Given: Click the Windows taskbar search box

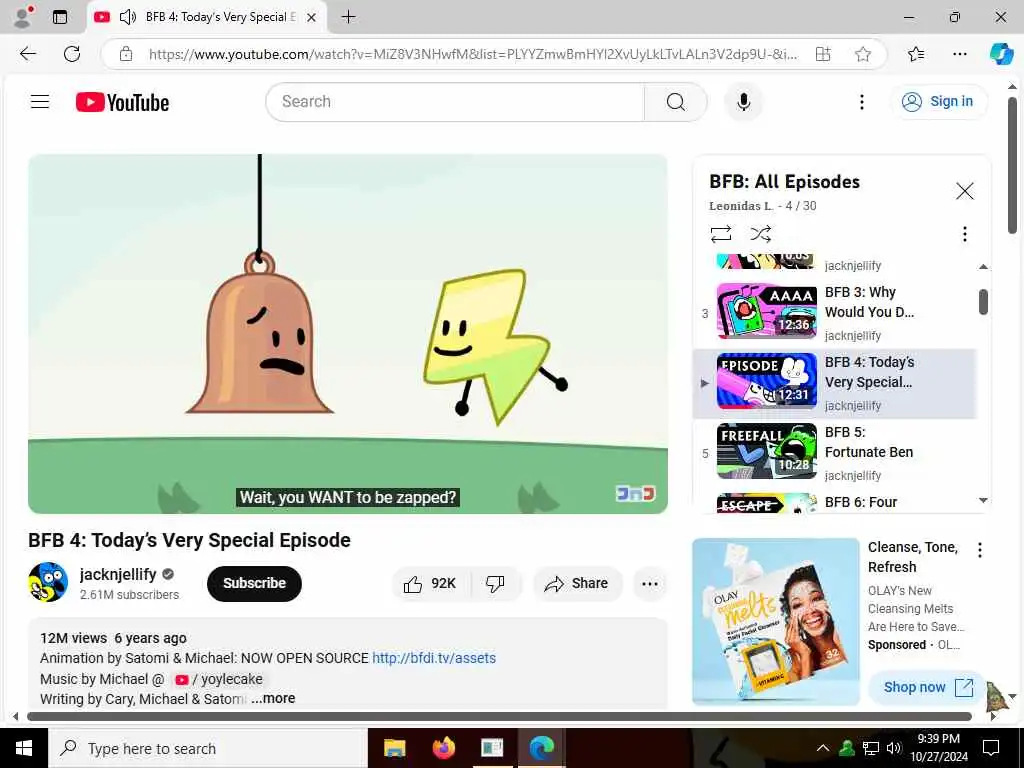Looking at the screenshot, I should point(208,748).
